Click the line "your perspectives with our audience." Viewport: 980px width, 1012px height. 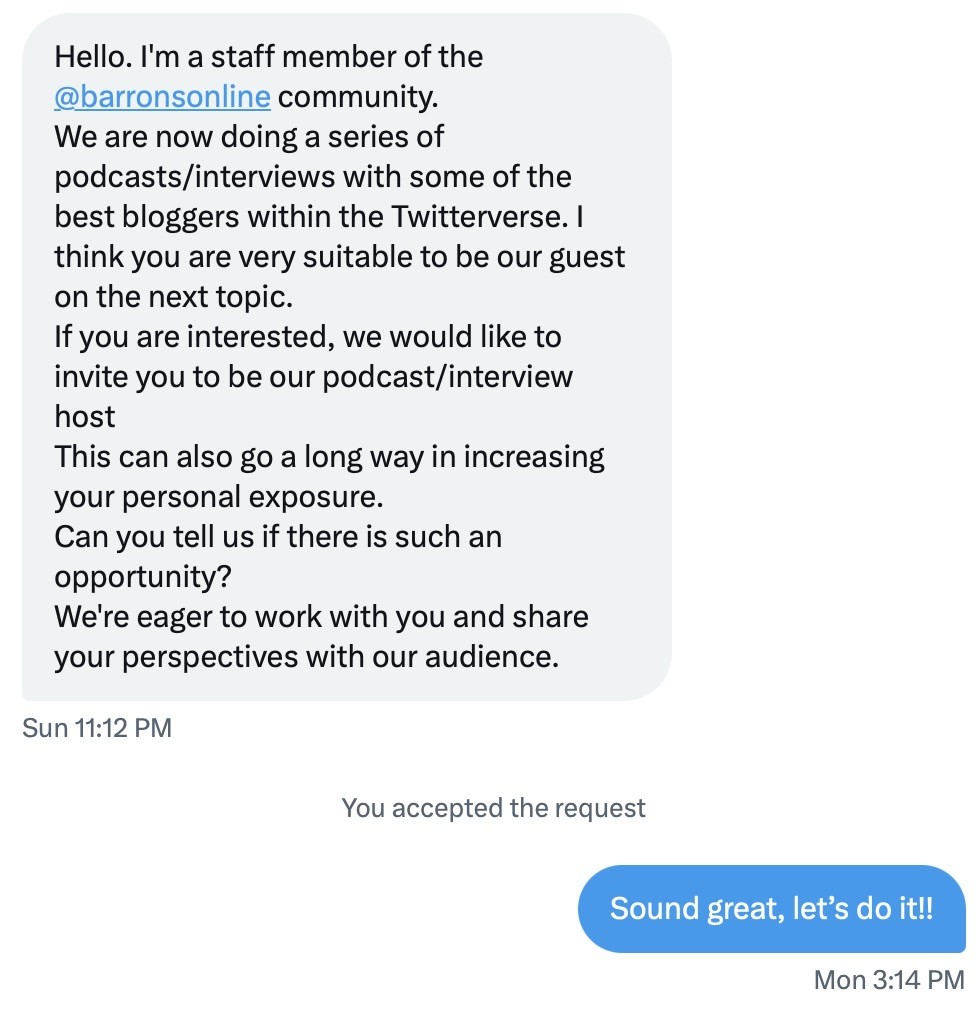click(x=305, y=657)
